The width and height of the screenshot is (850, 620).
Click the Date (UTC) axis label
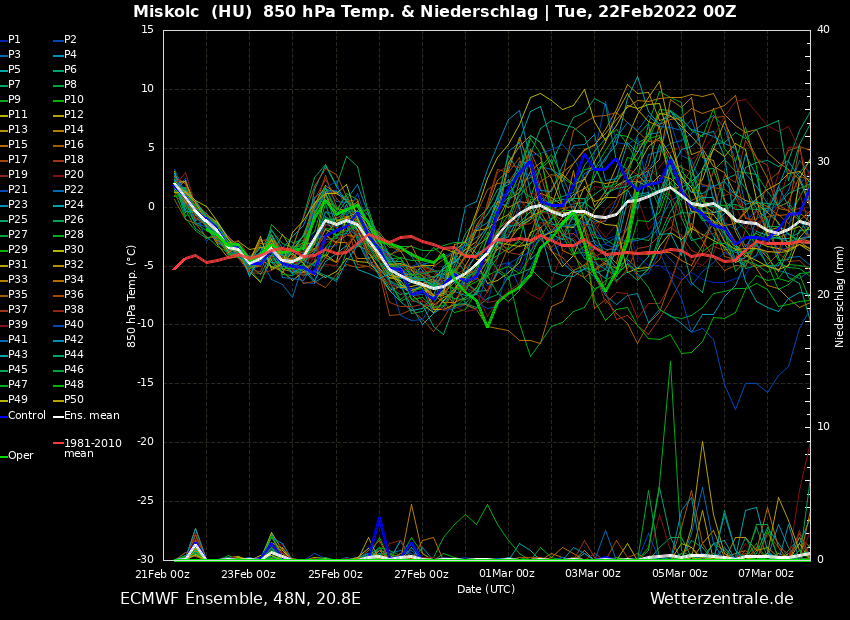[486, 589]
